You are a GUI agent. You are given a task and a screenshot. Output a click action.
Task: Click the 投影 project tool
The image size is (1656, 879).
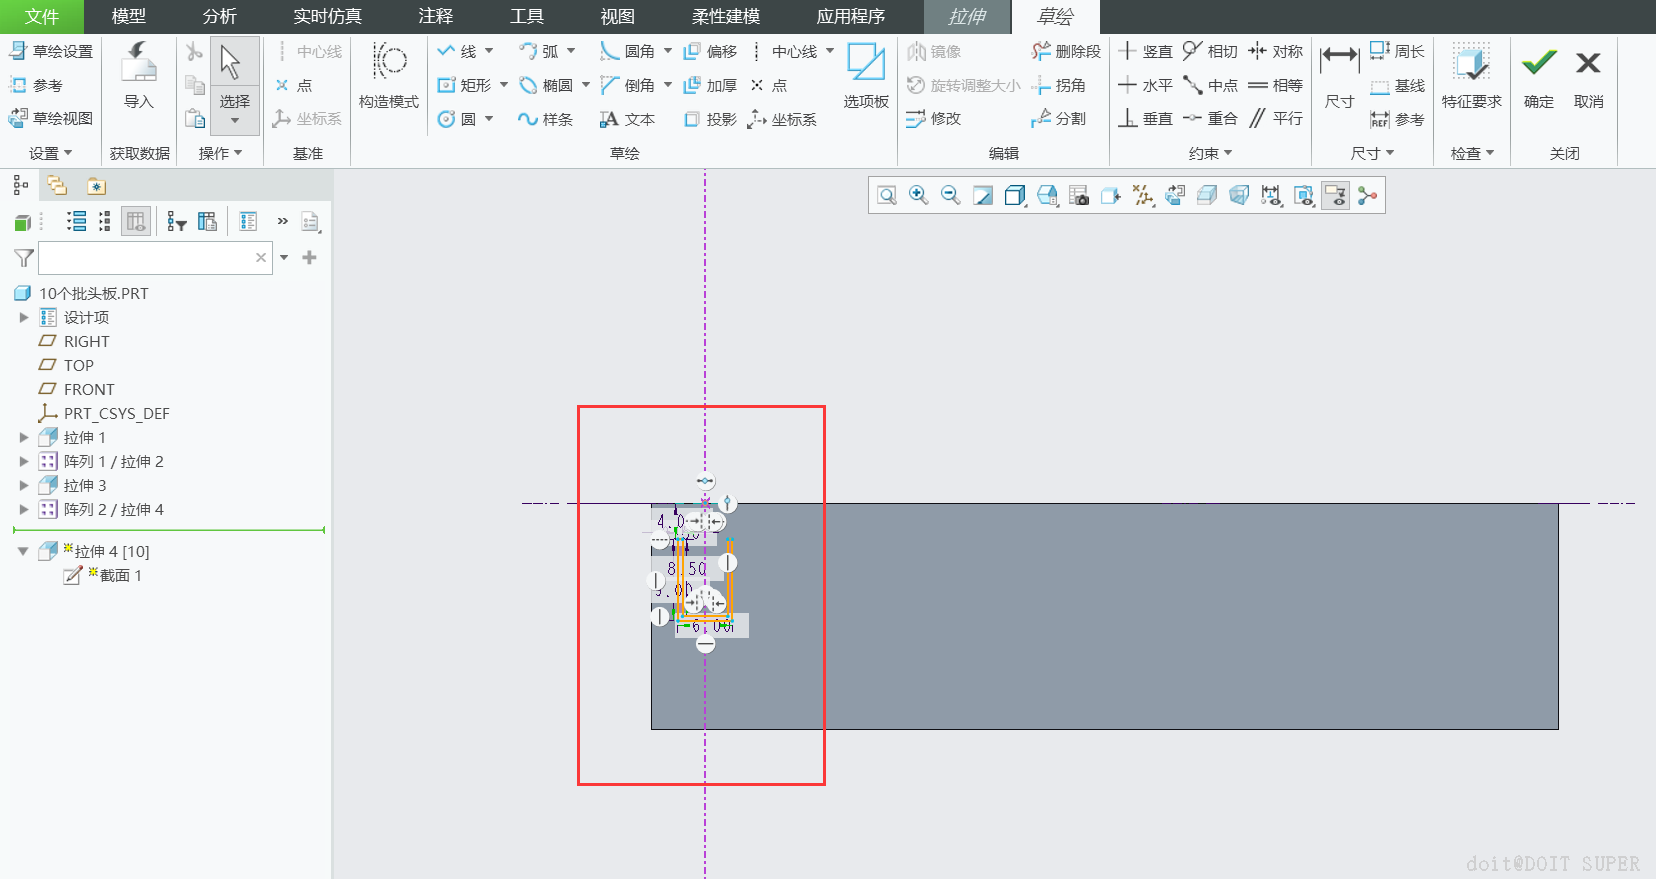[x=710, y=119]
